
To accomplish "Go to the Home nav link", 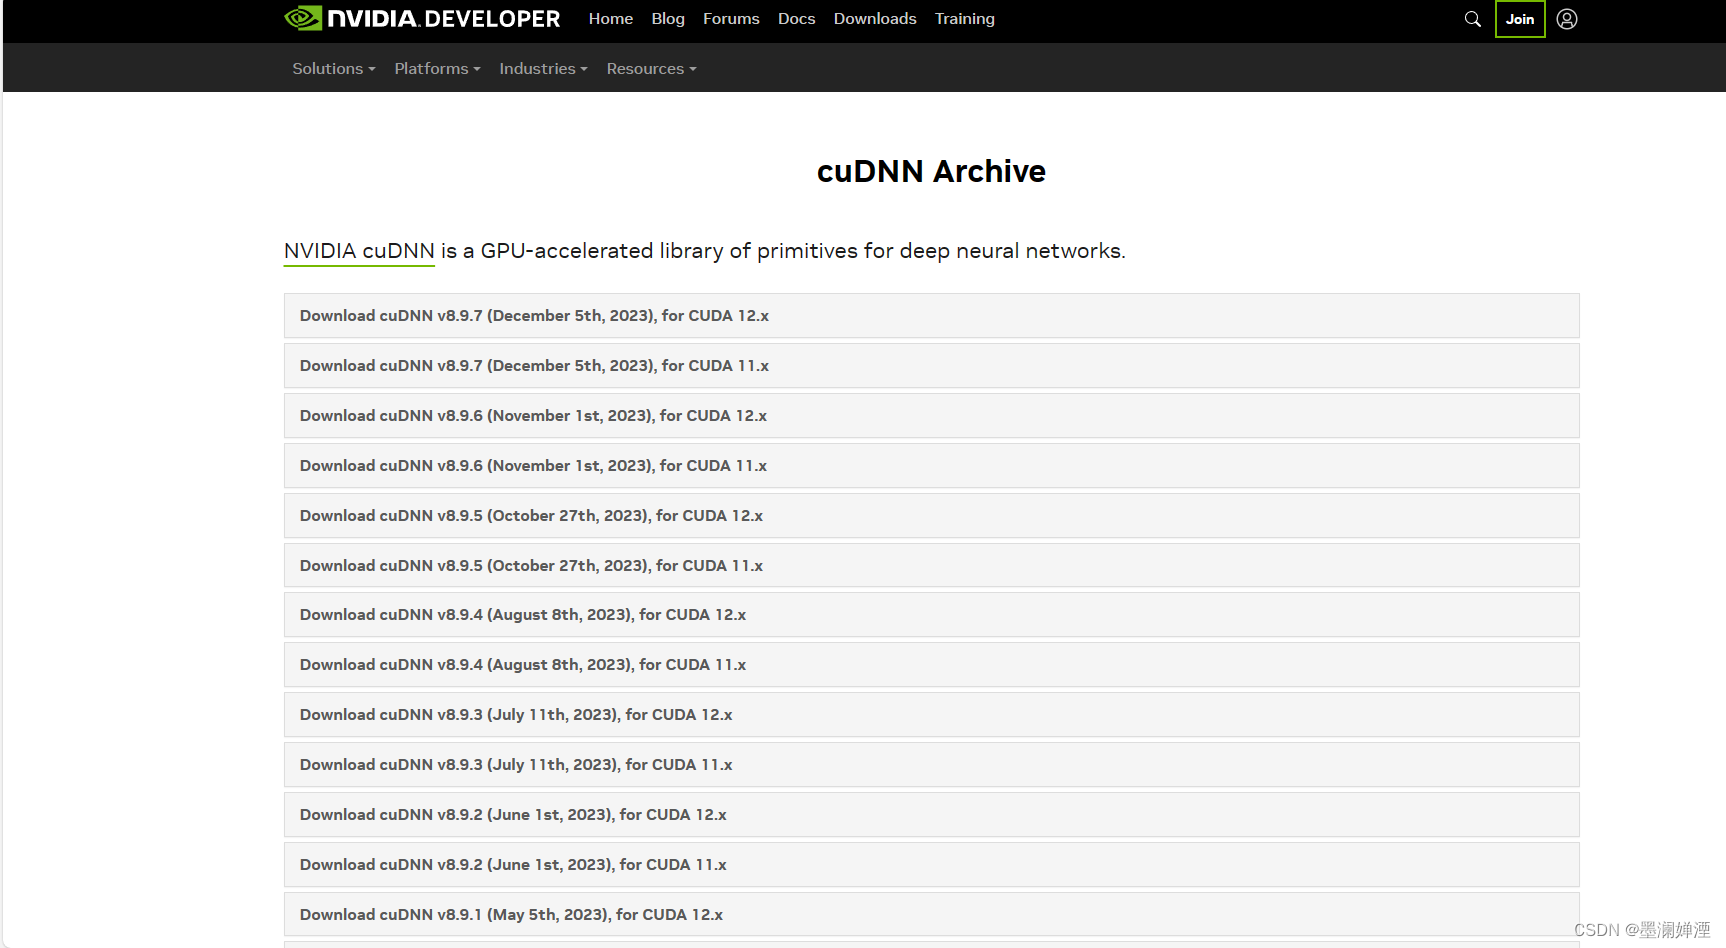I will (611, 19).
